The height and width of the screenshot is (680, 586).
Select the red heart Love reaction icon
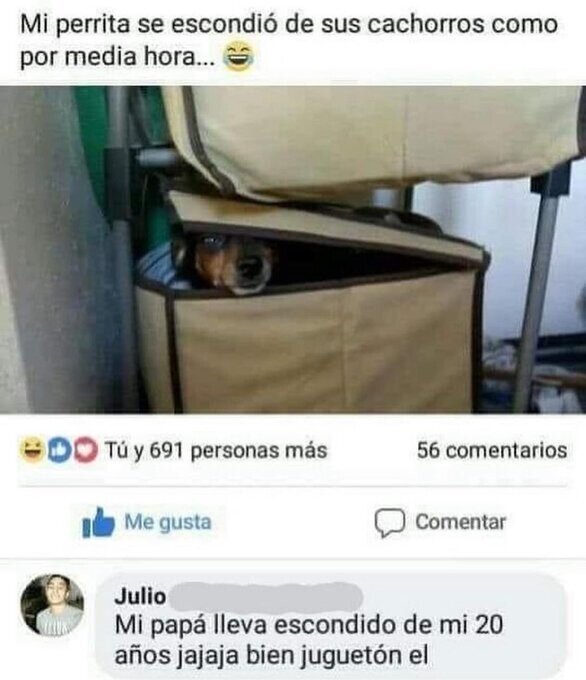[85, 450]
